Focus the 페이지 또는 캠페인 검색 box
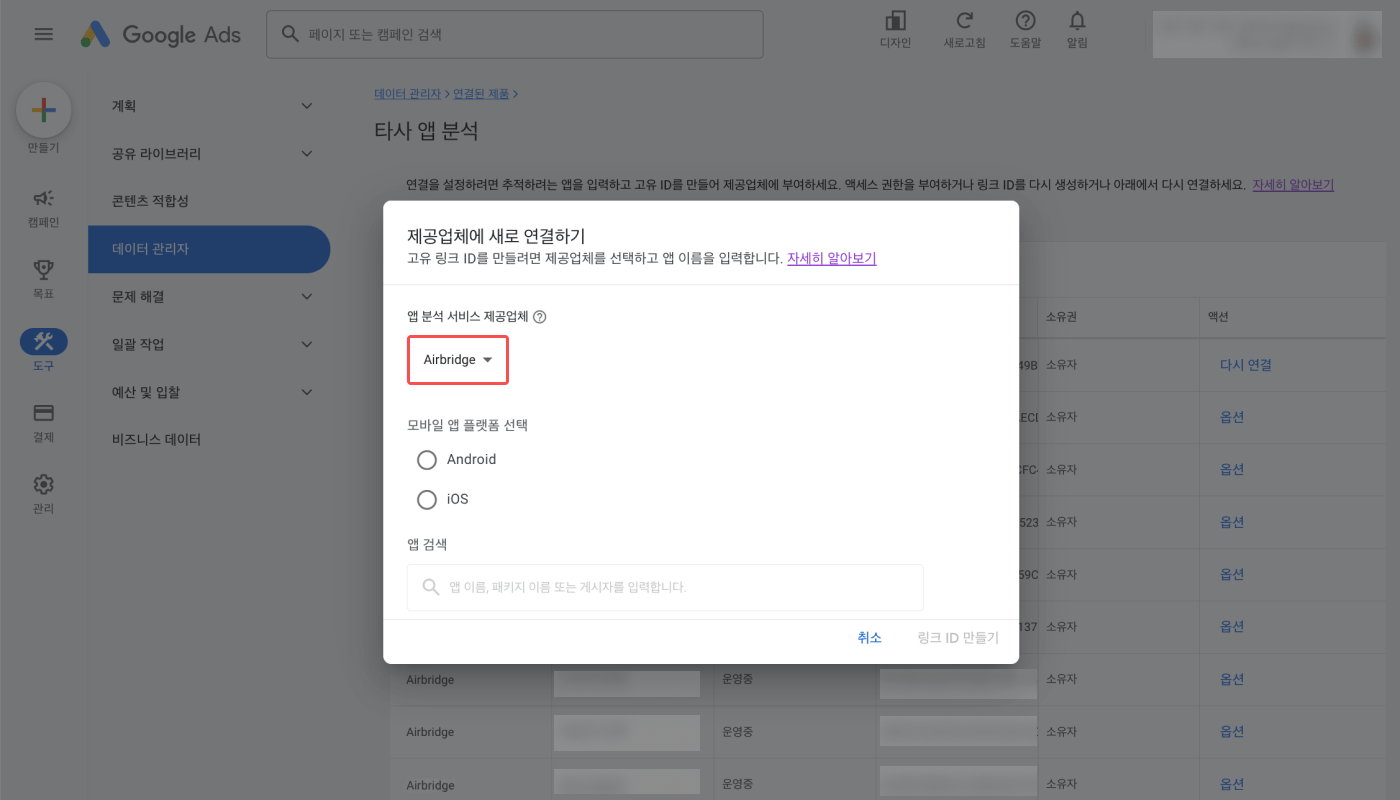 coord(514,34)
